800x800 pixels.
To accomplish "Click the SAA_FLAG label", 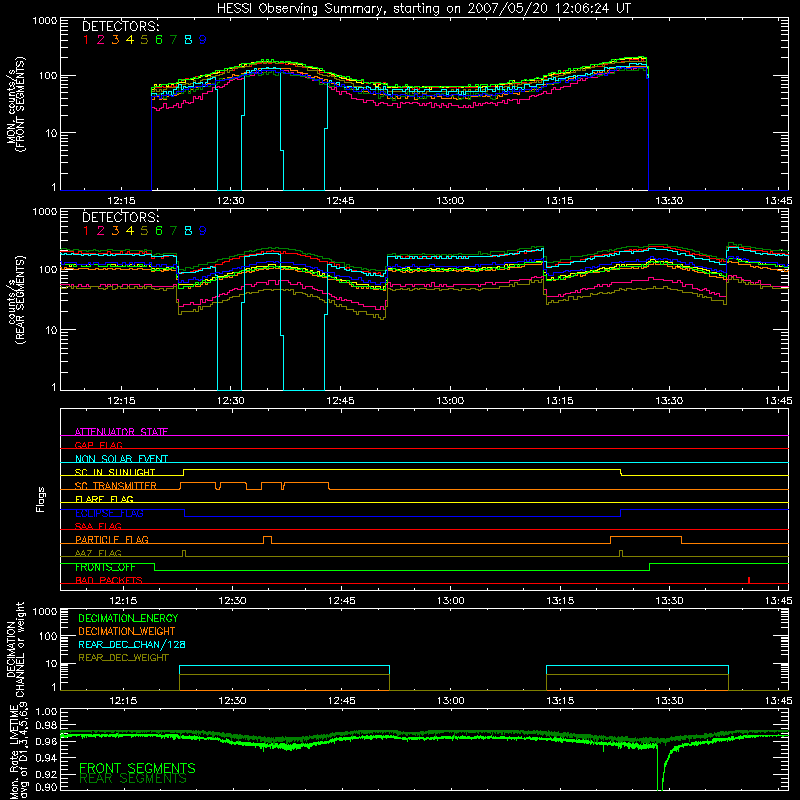I will [98, 526].
